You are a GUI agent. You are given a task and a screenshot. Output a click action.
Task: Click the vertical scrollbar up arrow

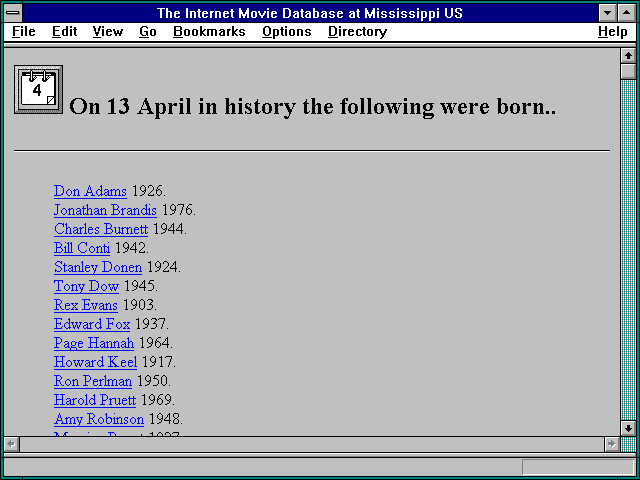coord(628,56)
